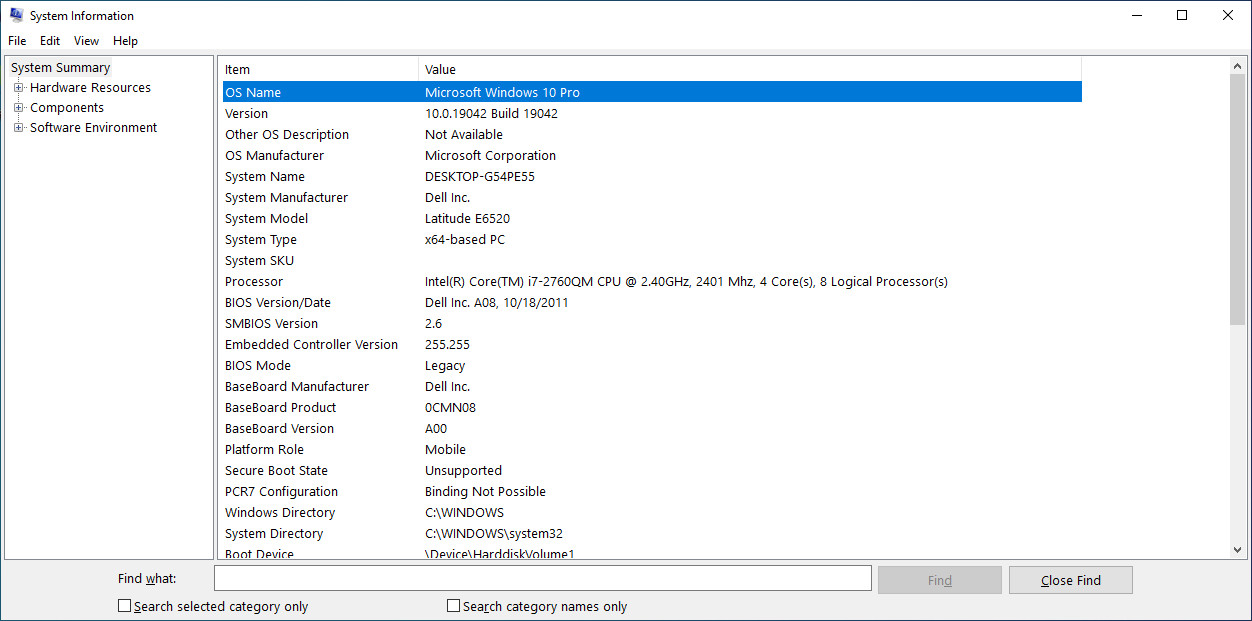
Task: Maximize the System Information window
Action: (x=1182, y=15)
